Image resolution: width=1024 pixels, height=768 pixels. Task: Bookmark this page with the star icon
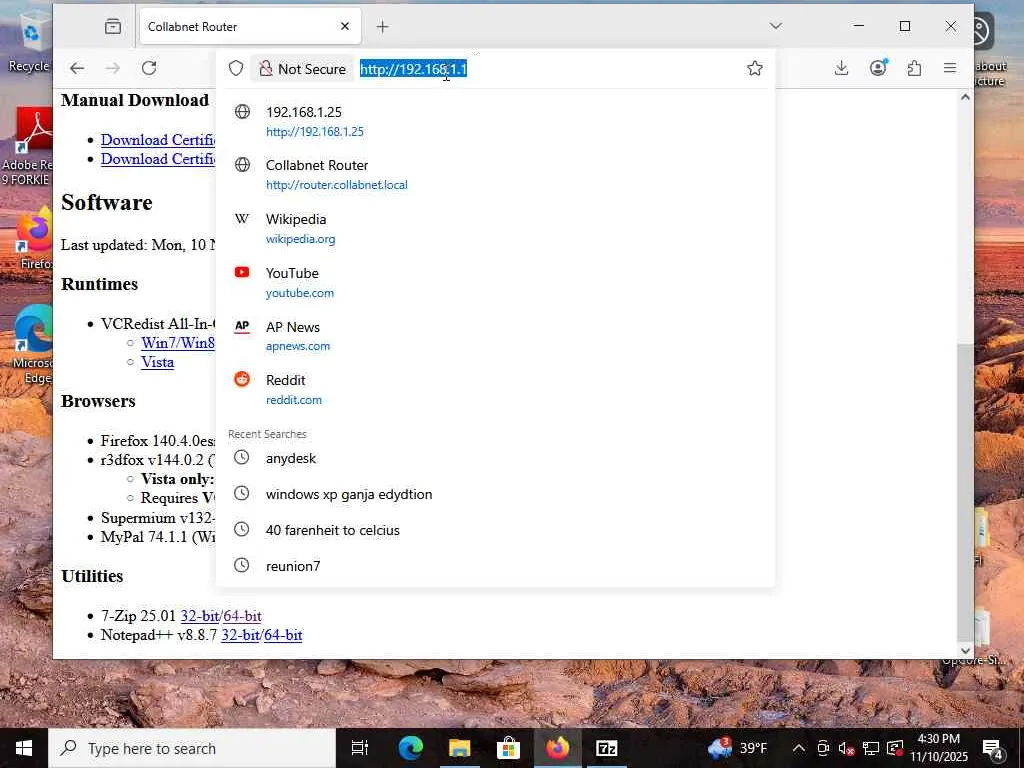[x=754, y=68]
